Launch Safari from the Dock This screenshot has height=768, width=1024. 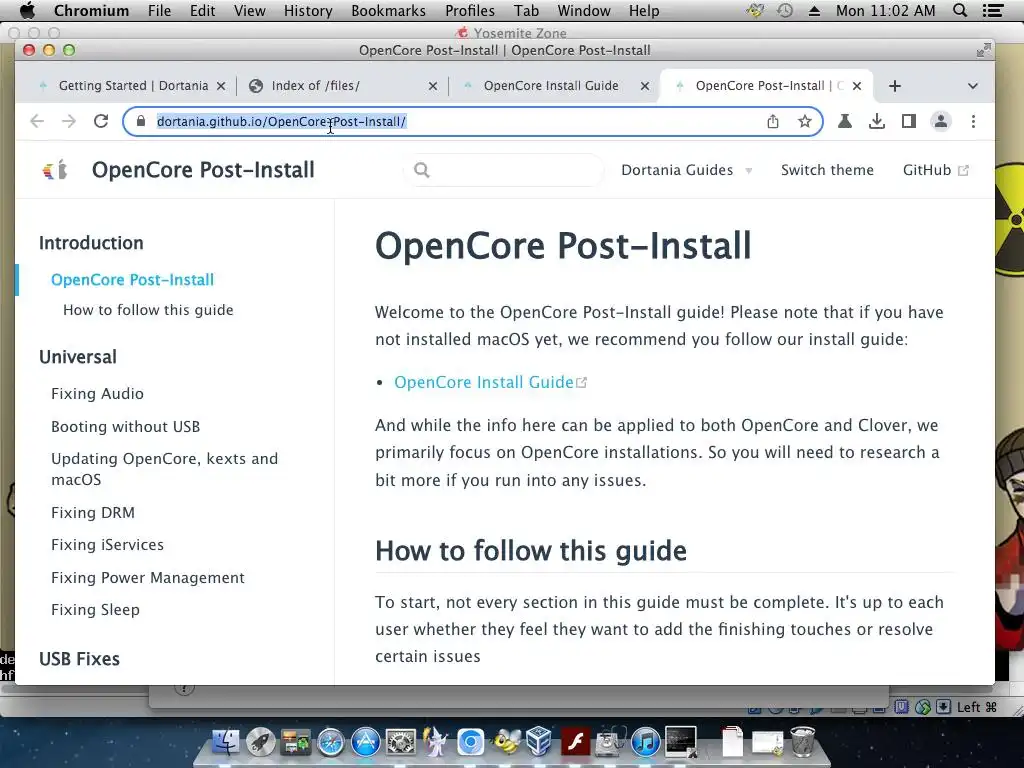[x=330, y=743]
